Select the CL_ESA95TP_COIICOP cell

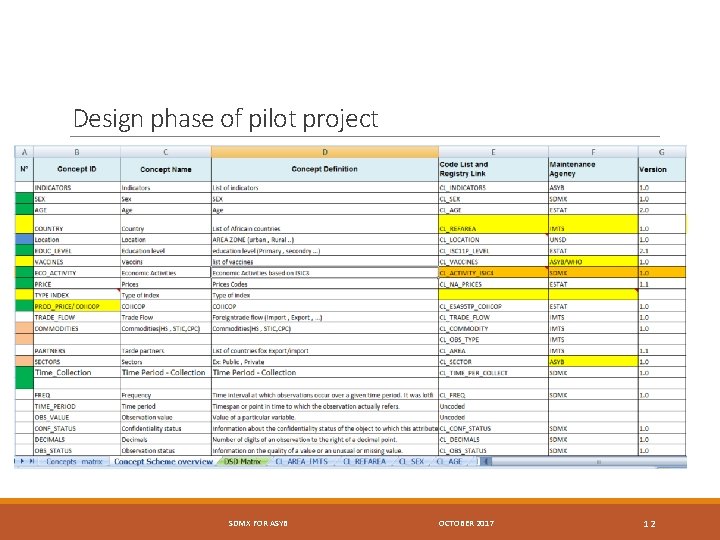(x=493, y=306)
